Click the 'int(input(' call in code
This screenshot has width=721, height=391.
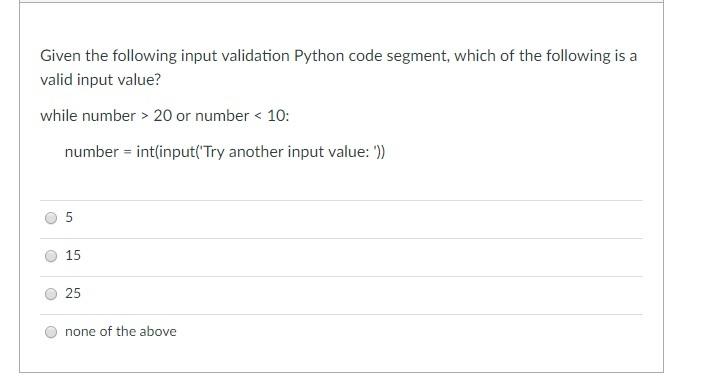[x=166, y=152]
